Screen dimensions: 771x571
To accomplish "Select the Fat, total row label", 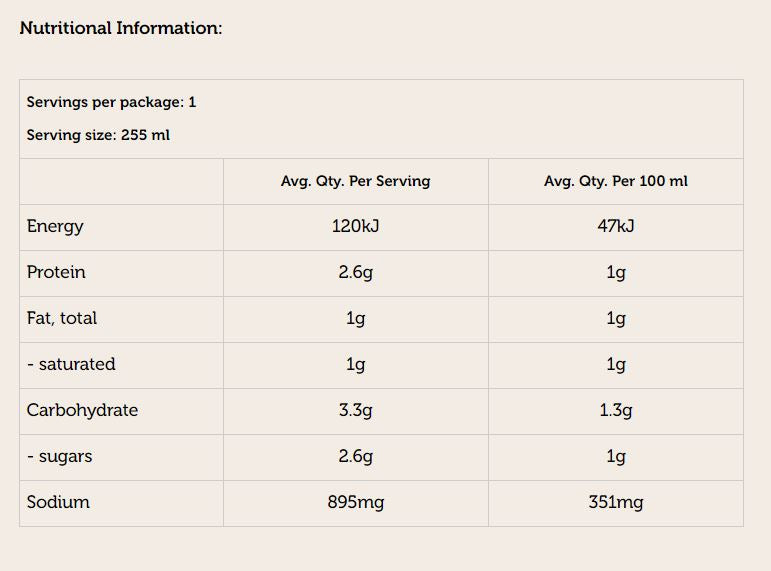I will [x=62, y=318].
